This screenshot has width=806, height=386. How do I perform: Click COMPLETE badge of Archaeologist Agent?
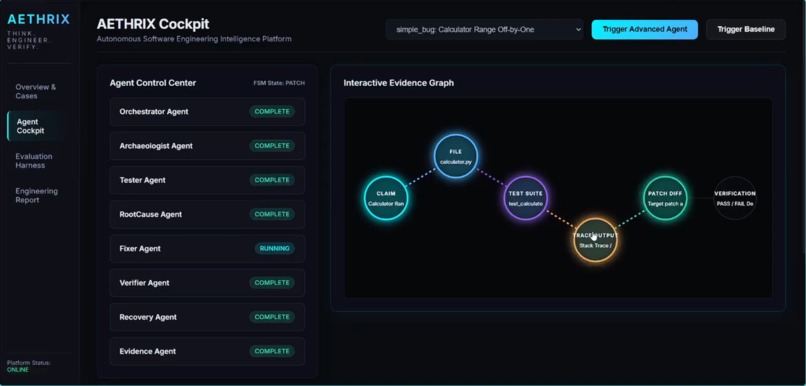[272, 146]
